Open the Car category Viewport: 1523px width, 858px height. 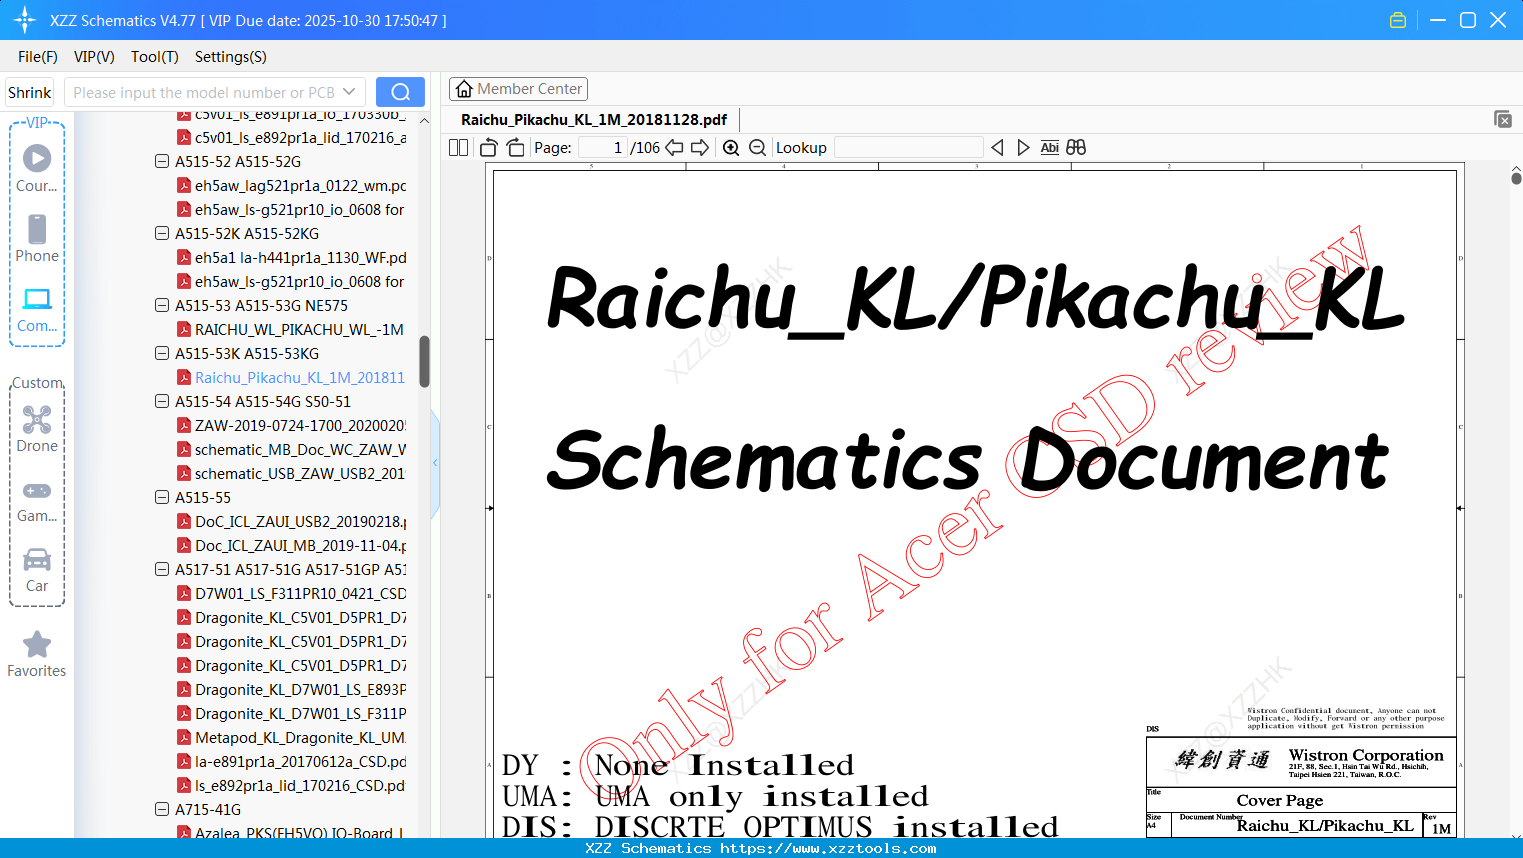[37, 571]
